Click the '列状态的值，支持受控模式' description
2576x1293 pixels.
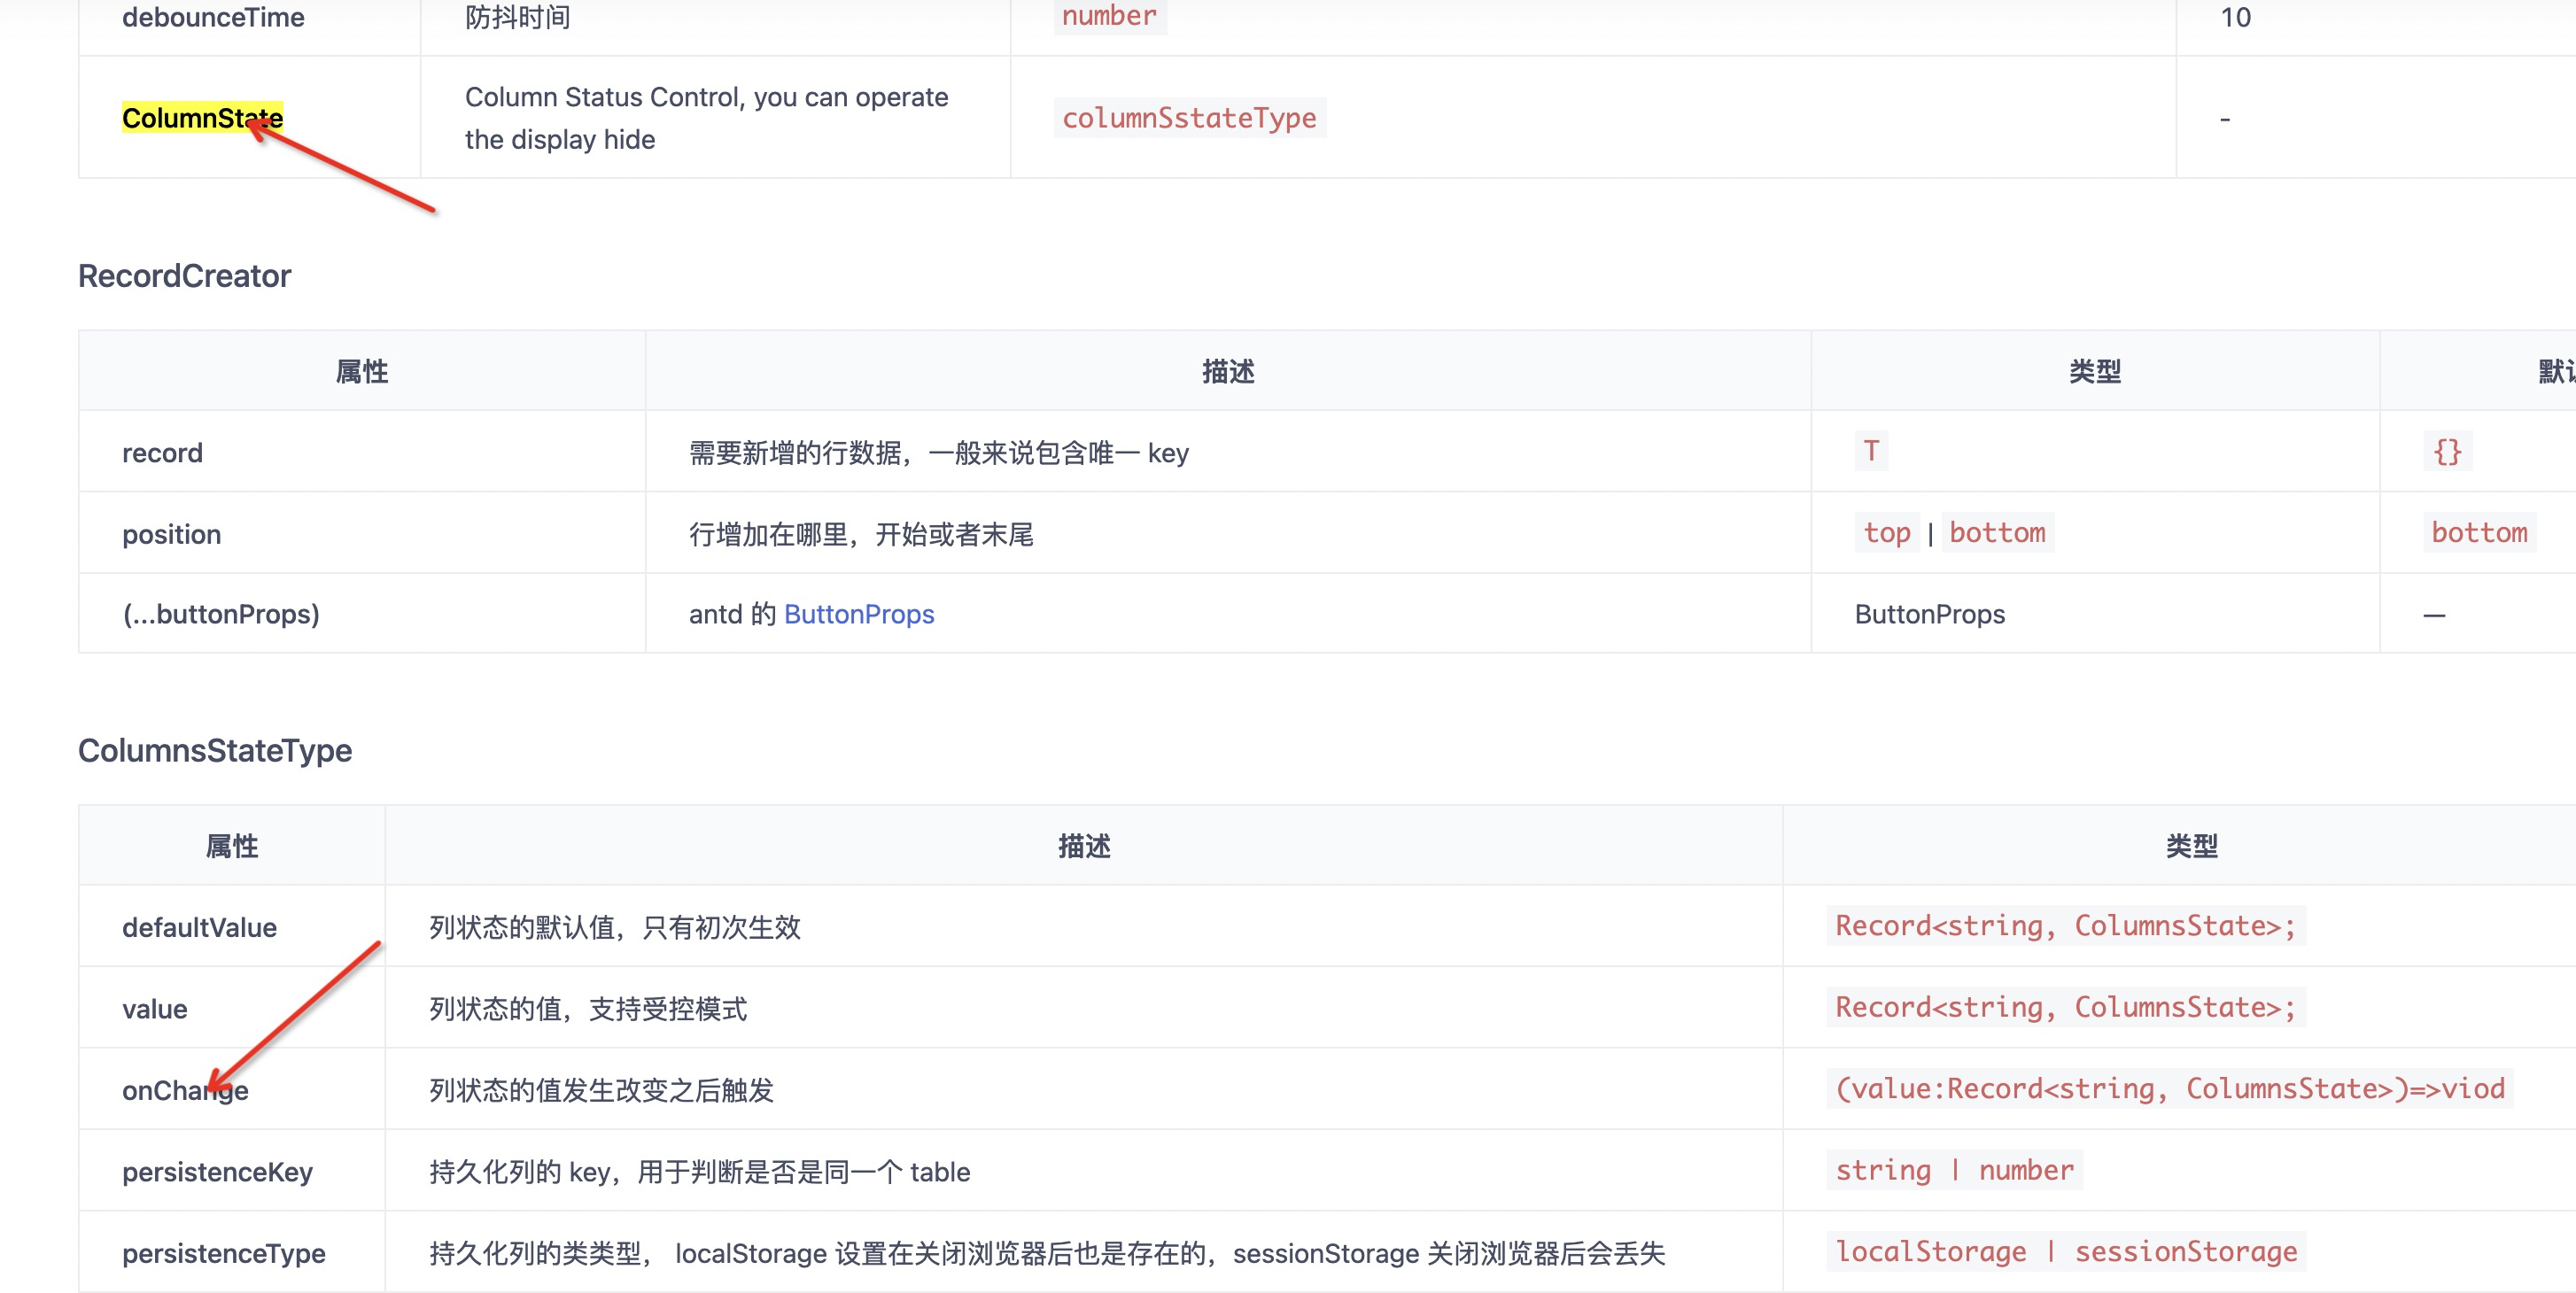[588, 1009]
